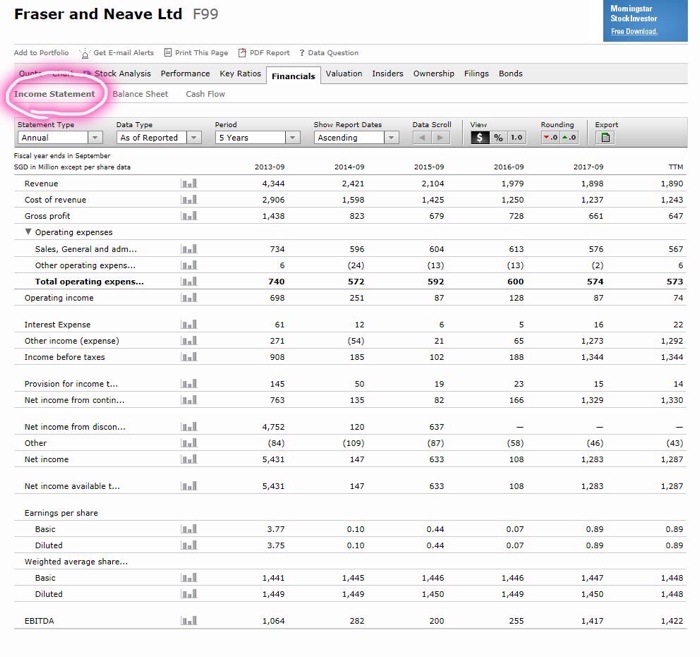Click the TTM column header
Image resolution: width=700 pixels, height=657 pixels.
676,167
